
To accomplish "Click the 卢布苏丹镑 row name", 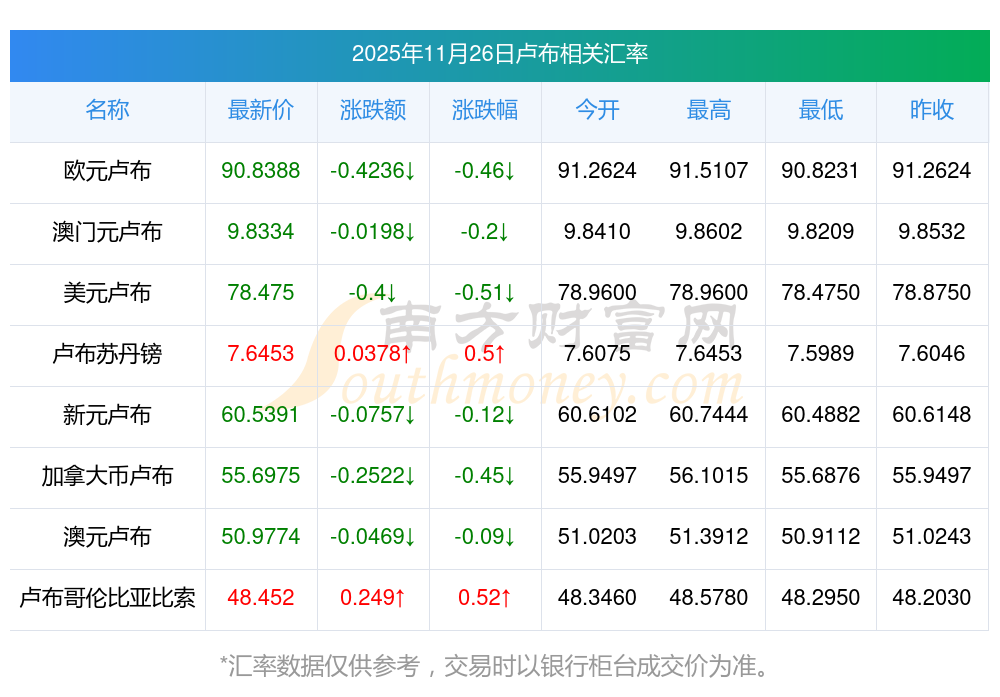I will [x=107, y=354].
